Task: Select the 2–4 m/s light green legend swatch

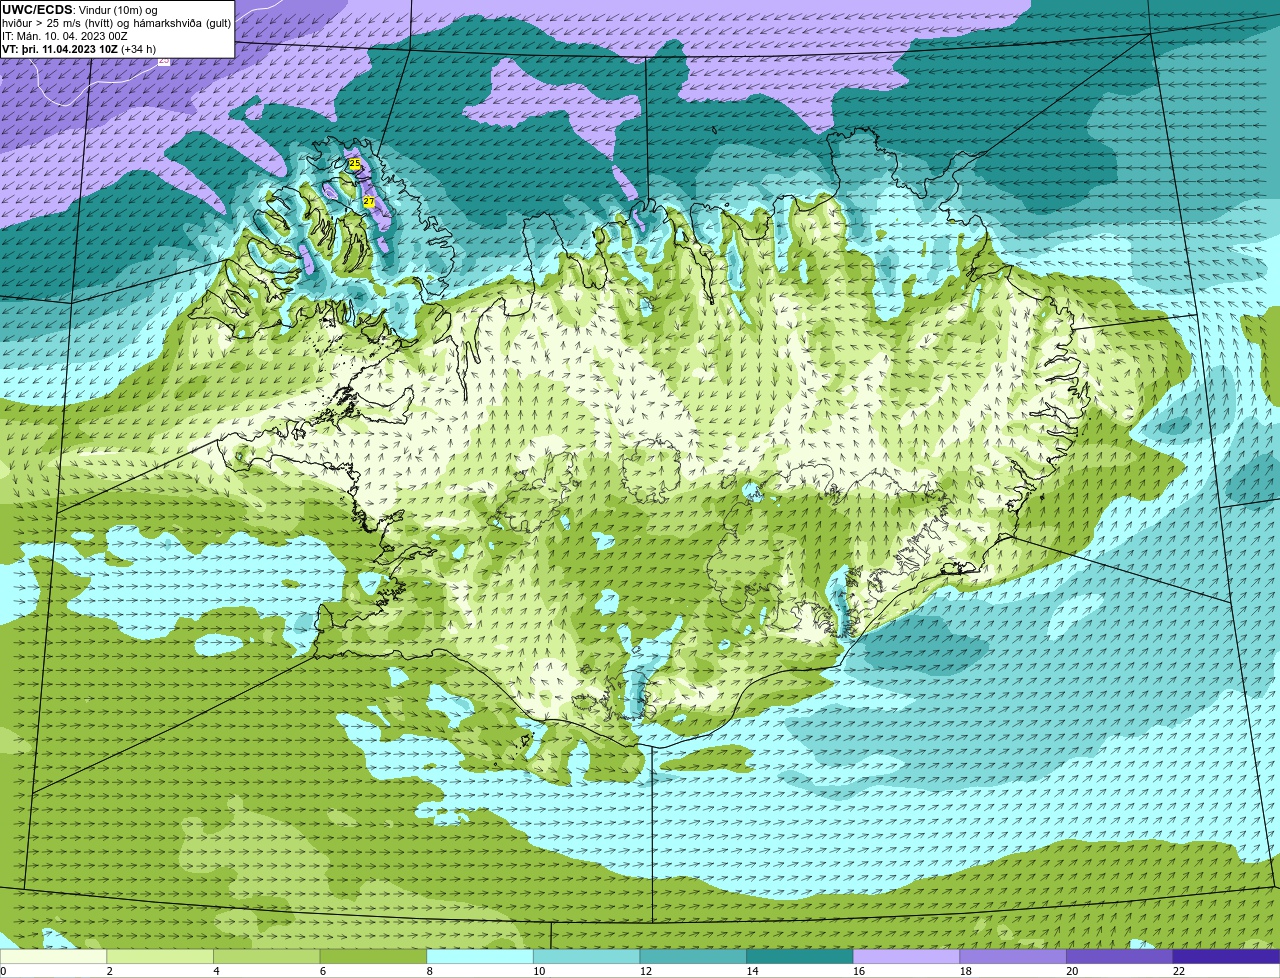Action: click(160, 957)
